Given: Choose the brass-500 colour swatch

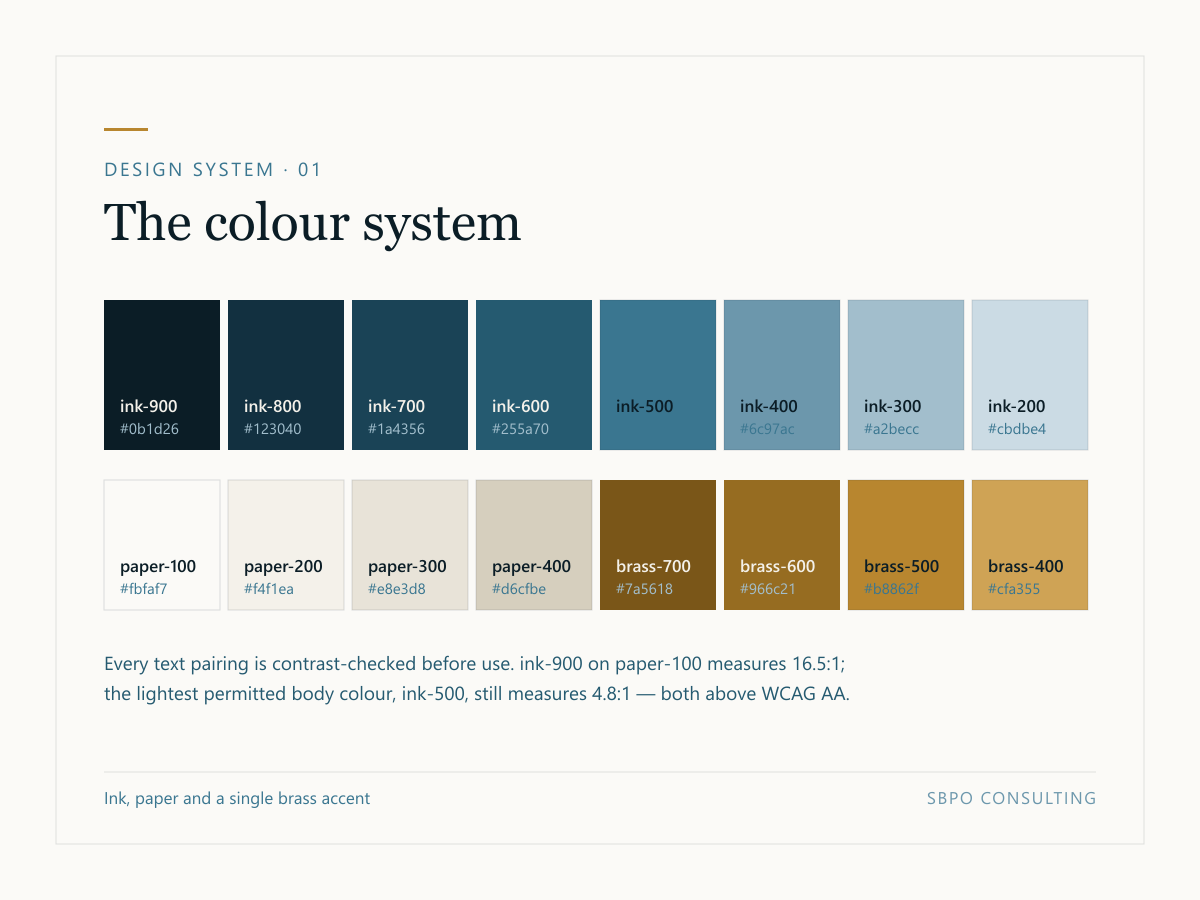Looking at the screenshot, I should pyautogui.click(x=906, y=545).
